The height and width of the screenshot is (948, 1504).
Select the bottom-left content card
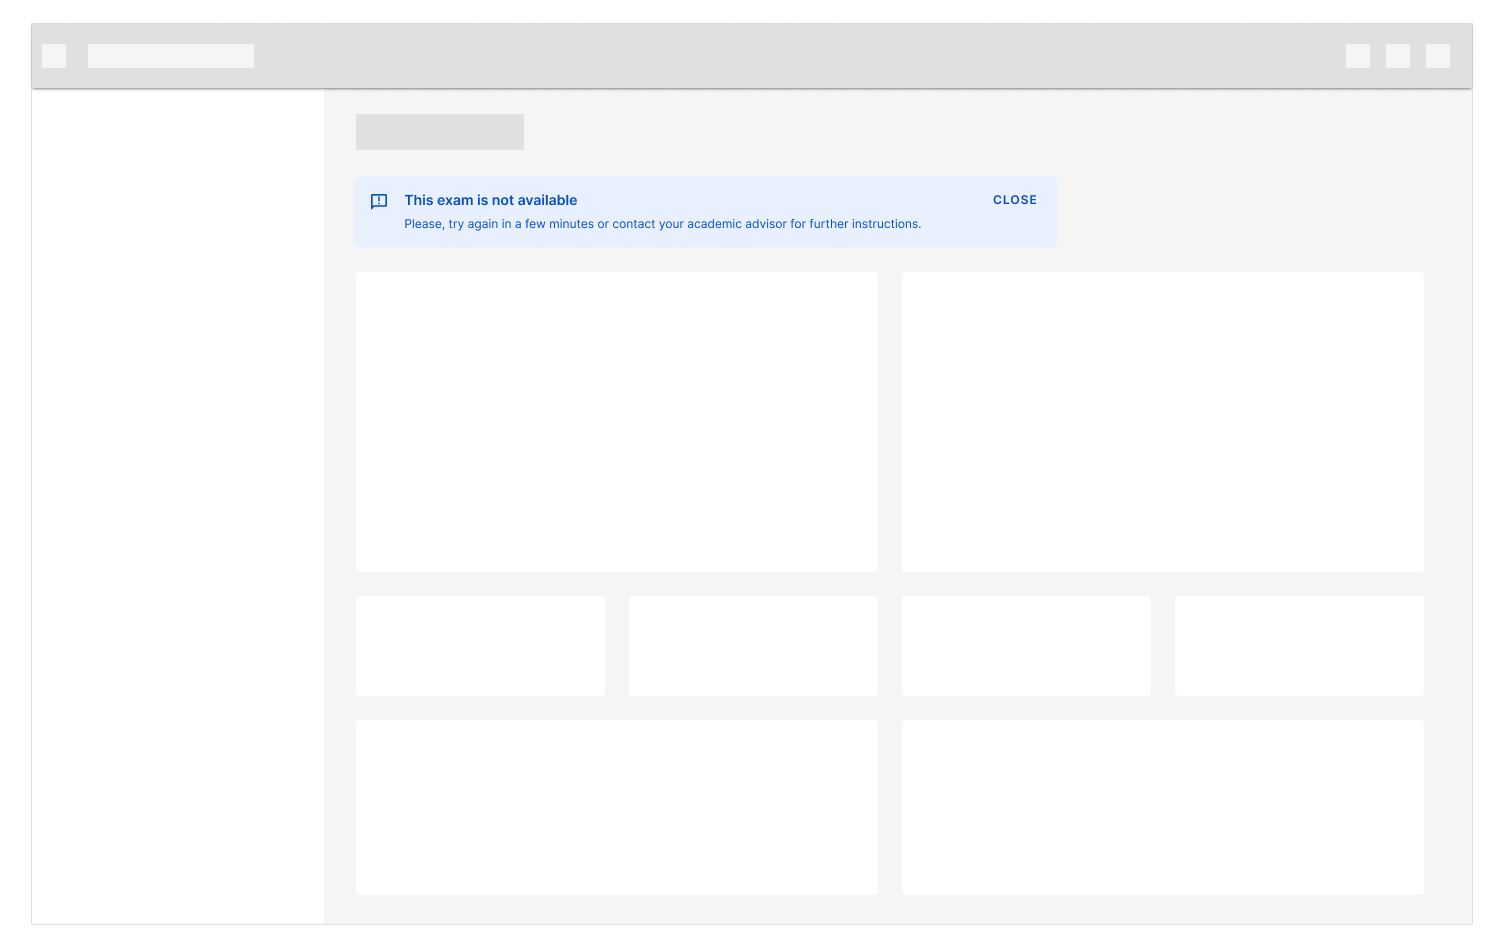point(616,807)
